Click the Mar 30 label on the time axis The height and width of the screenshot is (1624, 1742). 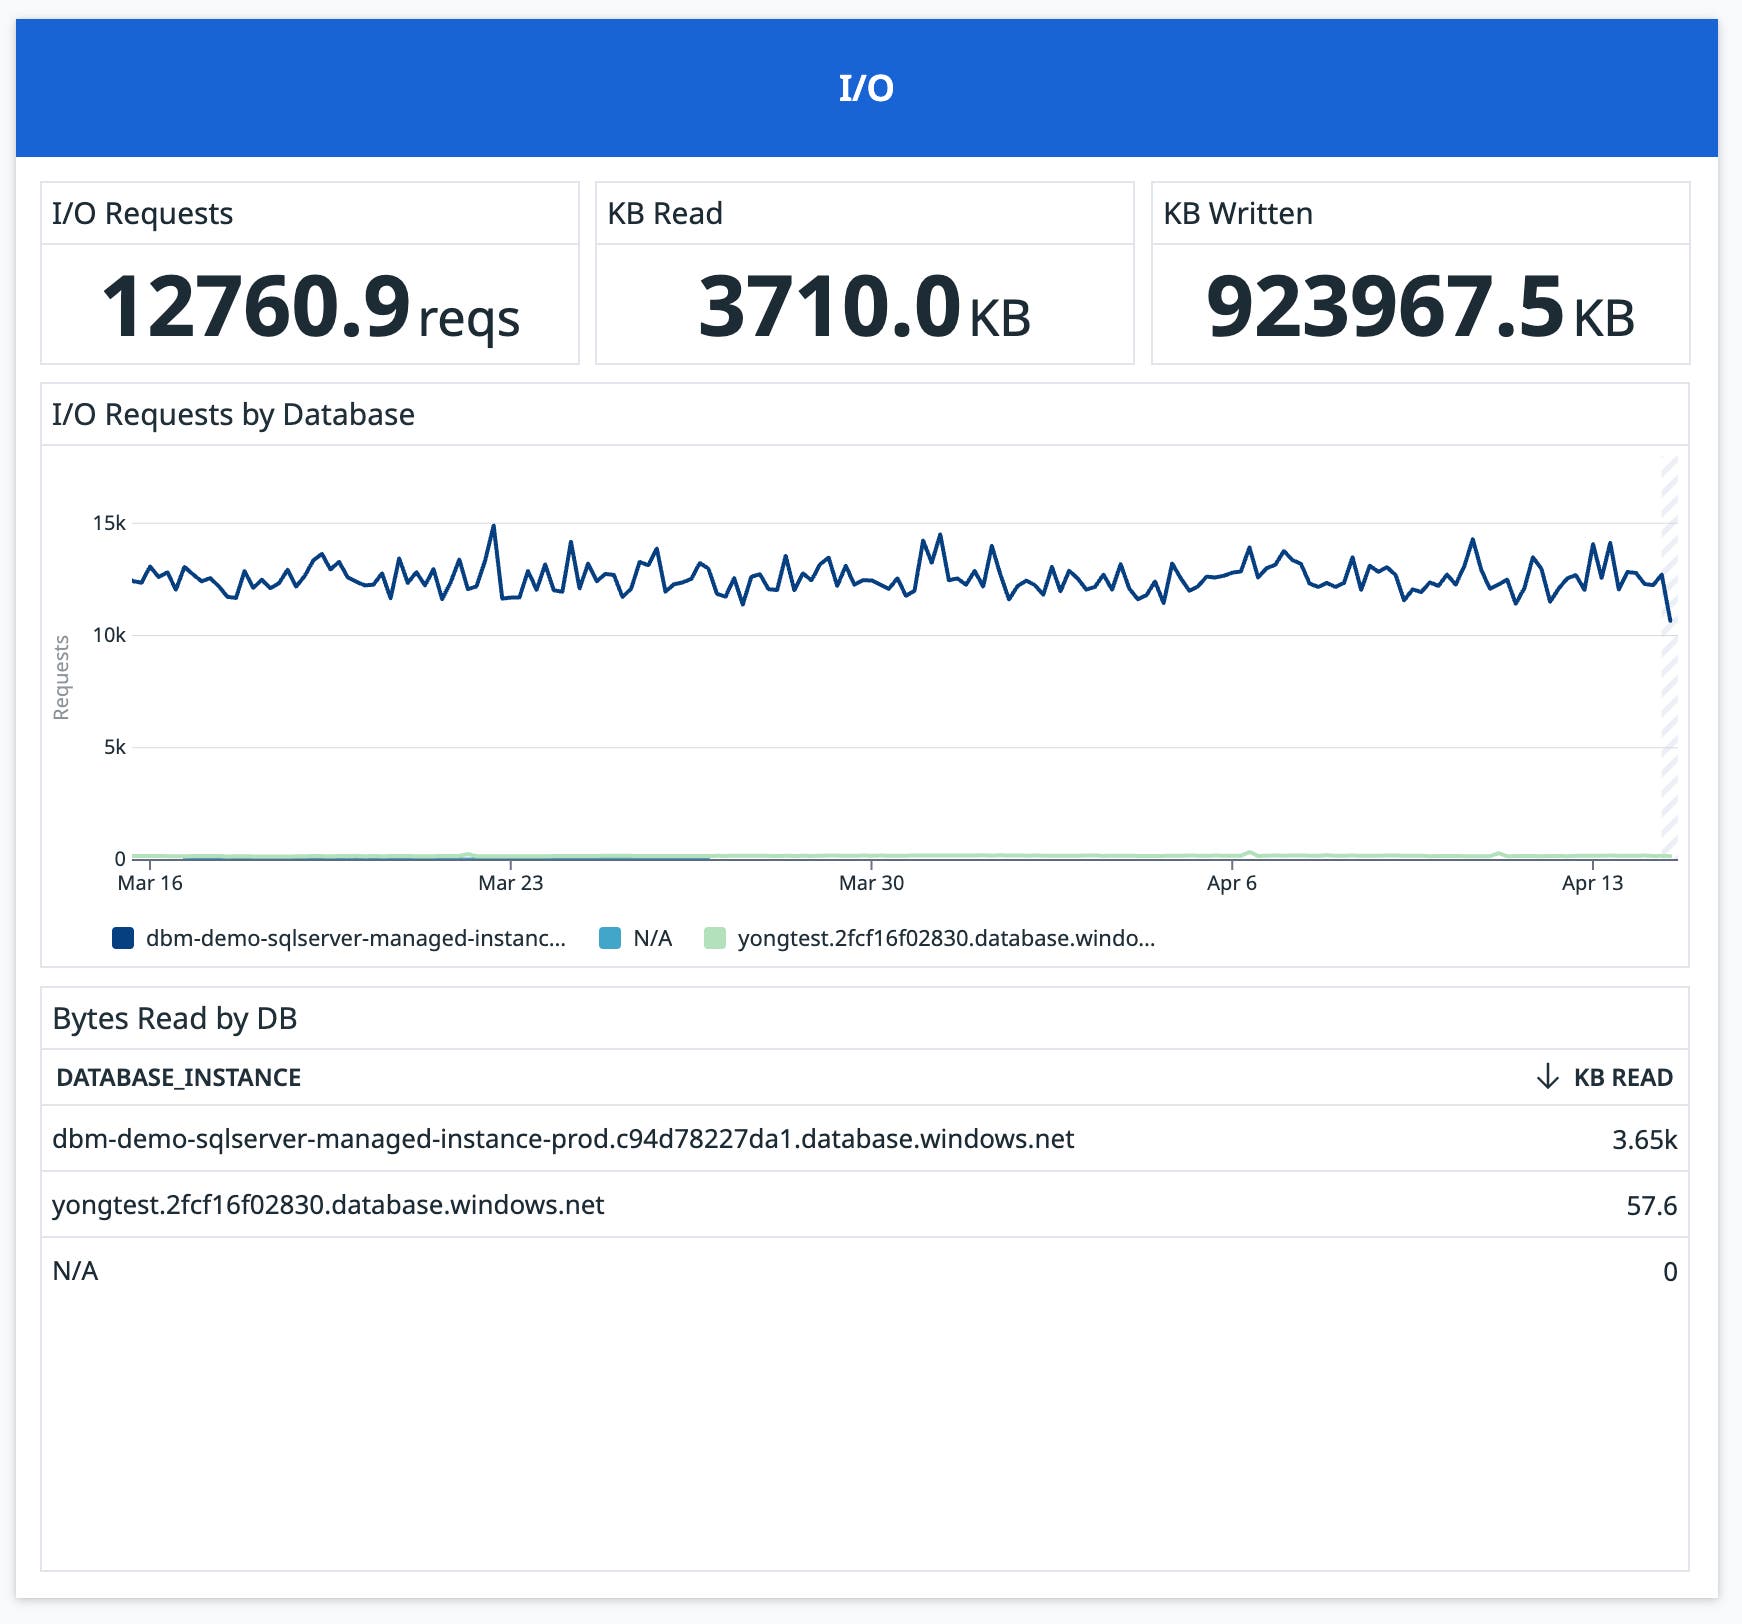click(872, 883)
